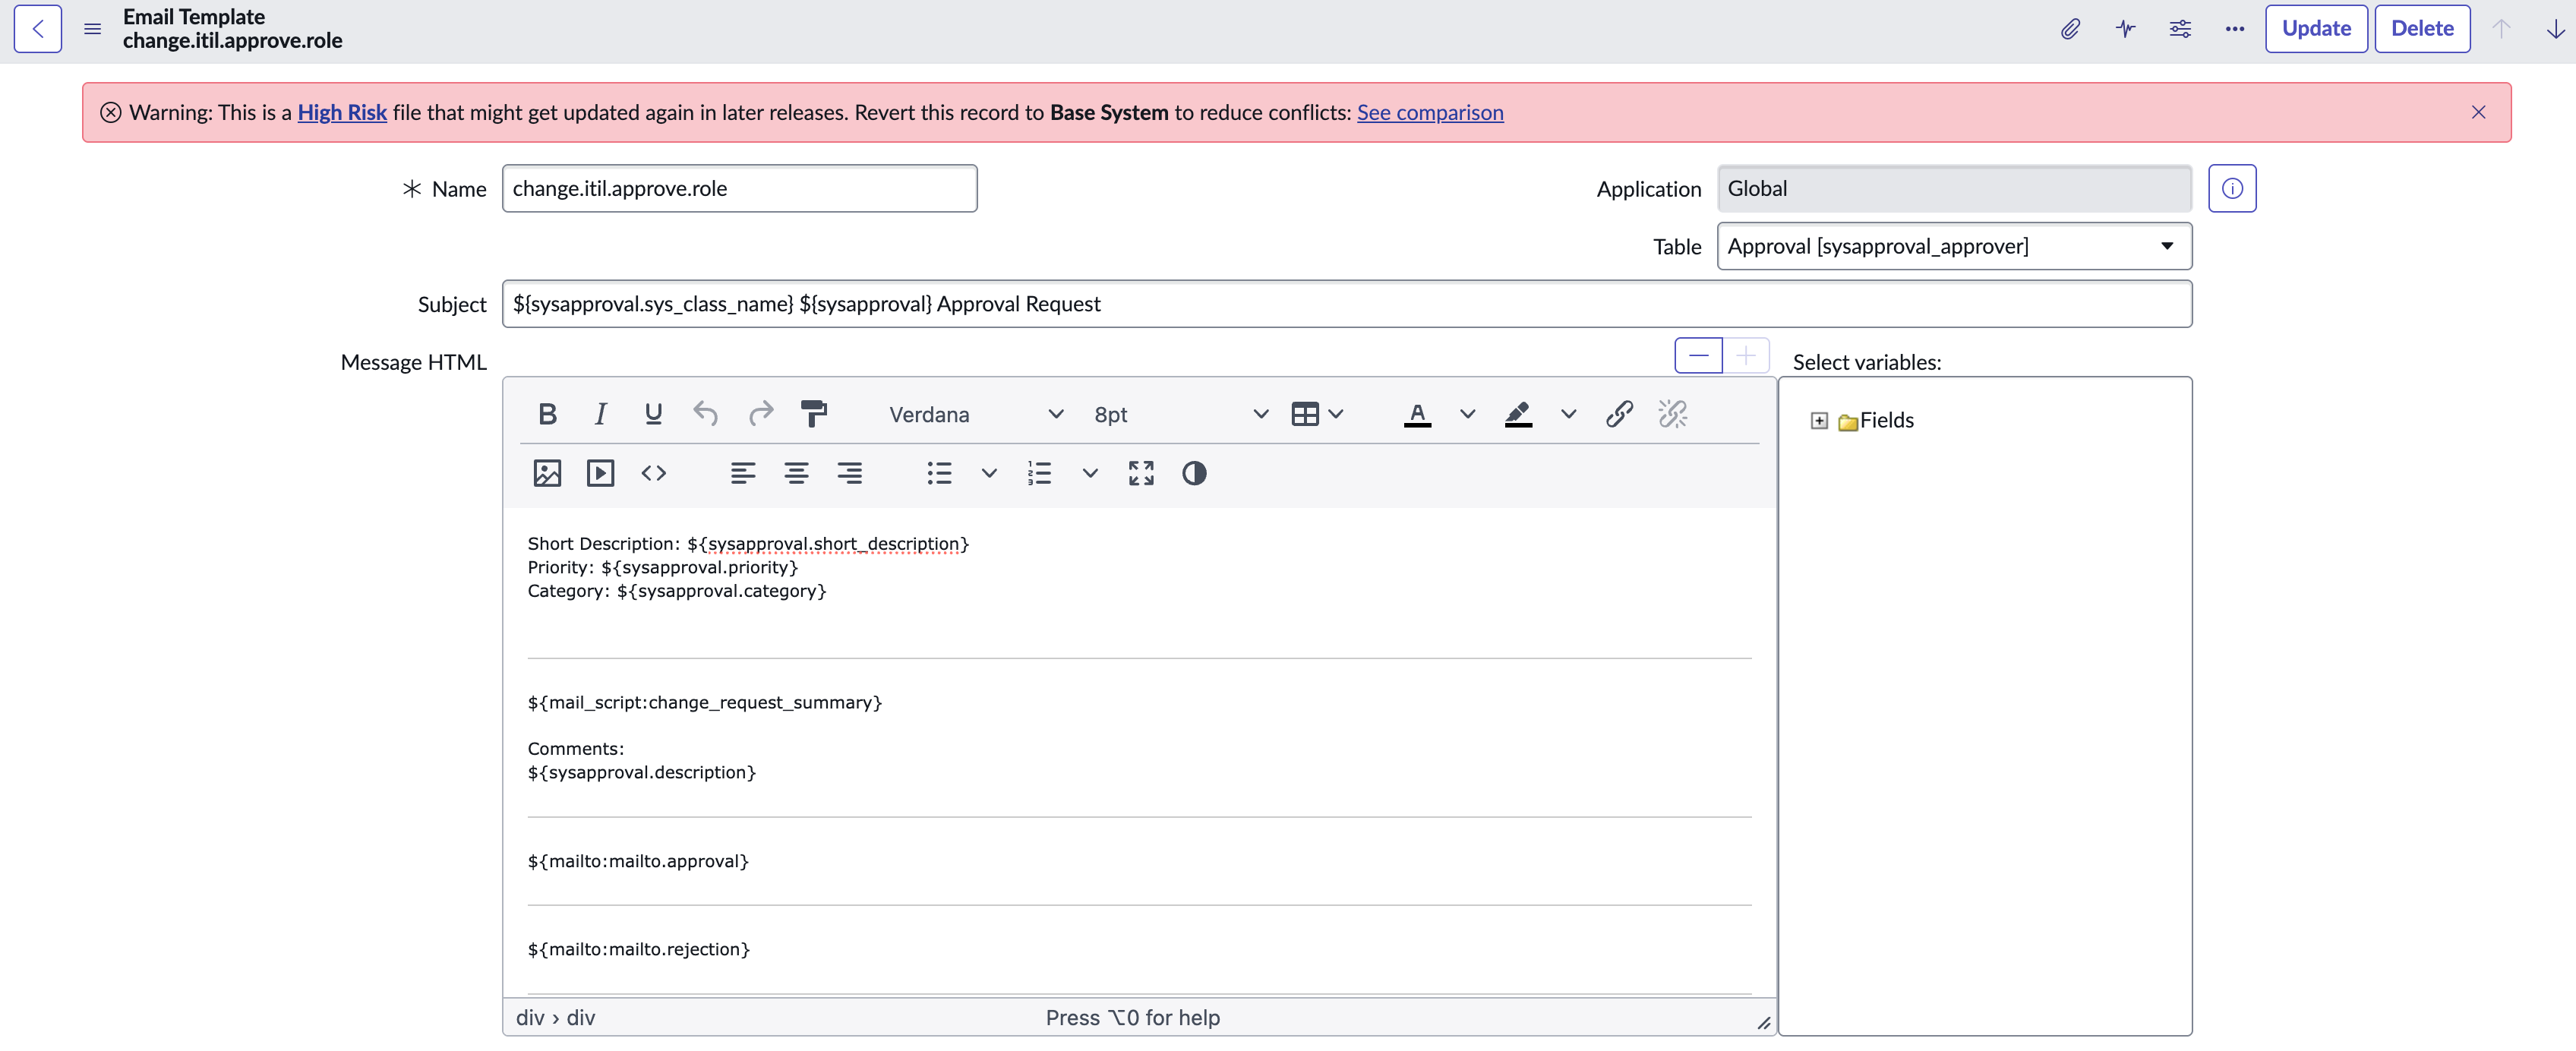The width and height of the screenshot is (2576, 1051).
Task: Align text left in the editor
Action: [742, 473]
